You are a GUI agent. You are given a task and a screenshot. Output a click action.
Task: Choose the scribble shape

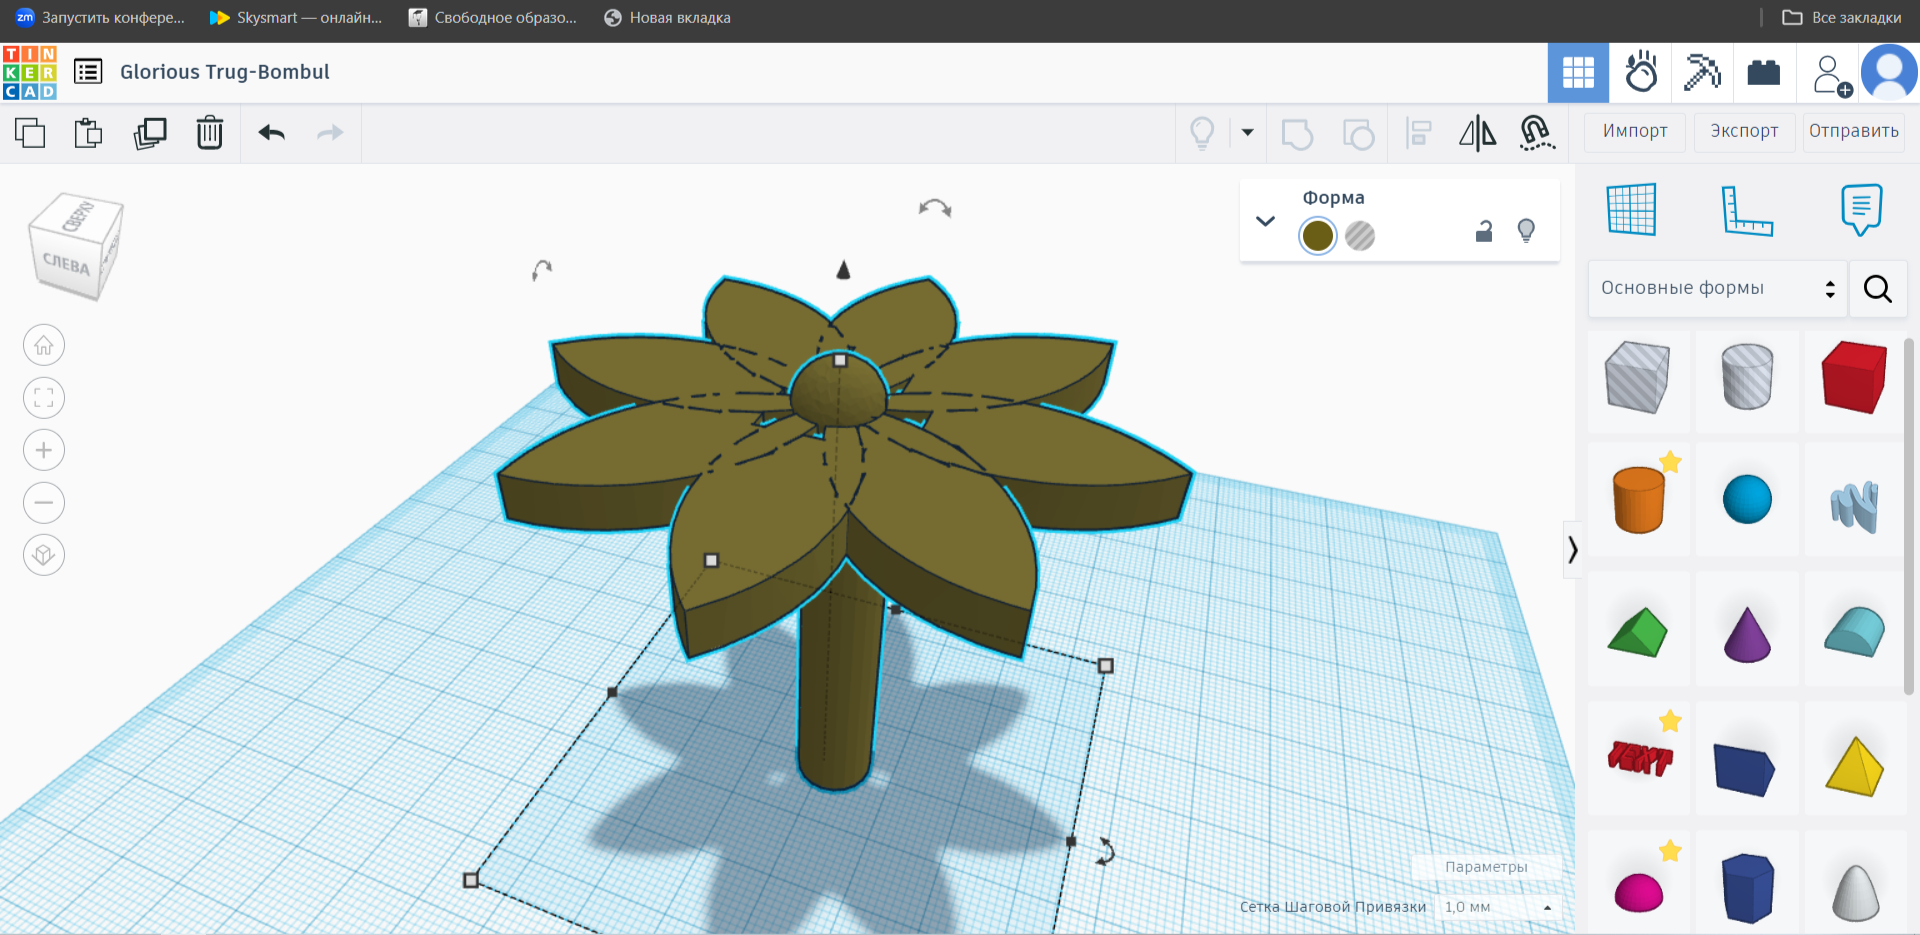point(1855,505)
